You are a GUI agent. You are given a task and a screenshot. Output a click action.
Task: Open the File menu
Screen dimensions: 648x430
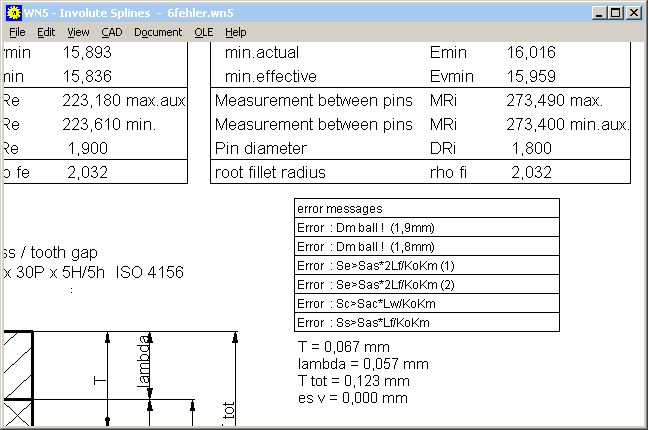pyautogui.click(x=17, y=32)
